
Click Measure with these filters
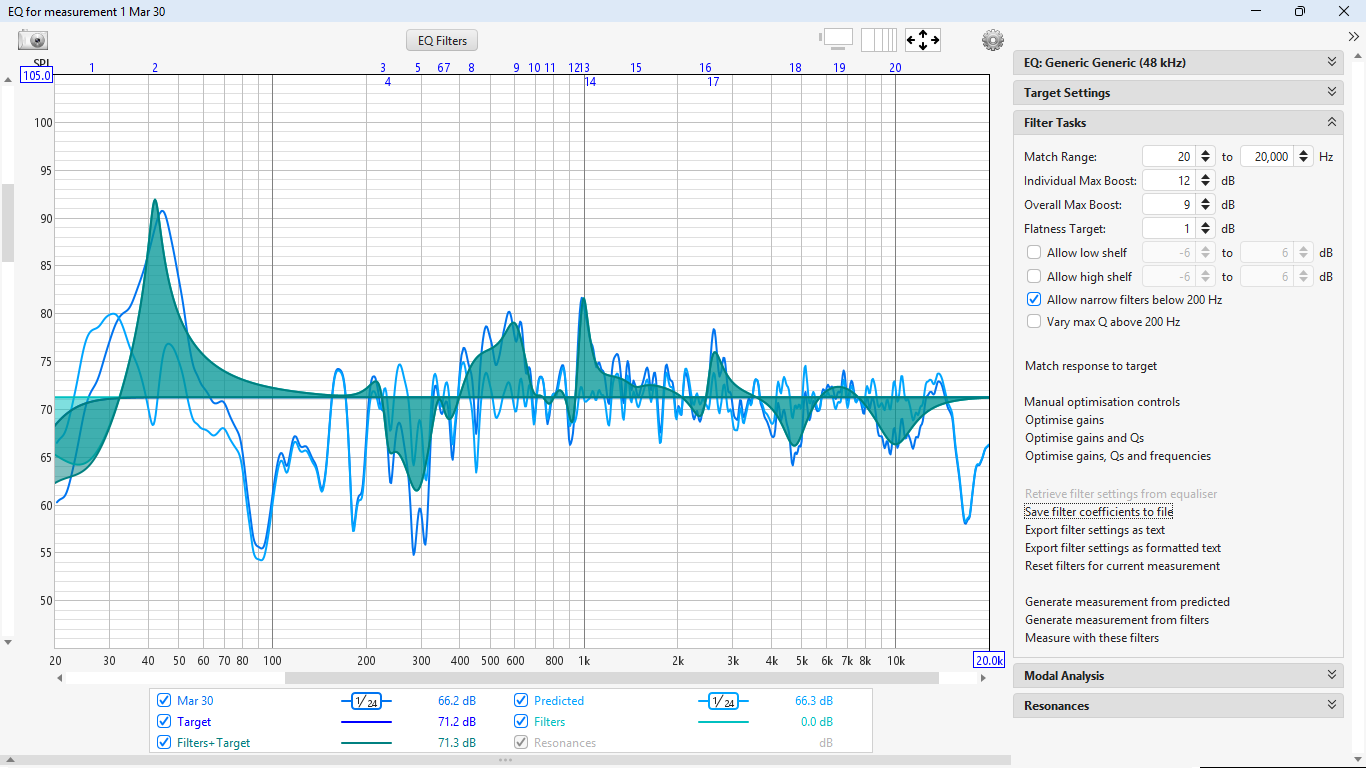(1092, 638)
